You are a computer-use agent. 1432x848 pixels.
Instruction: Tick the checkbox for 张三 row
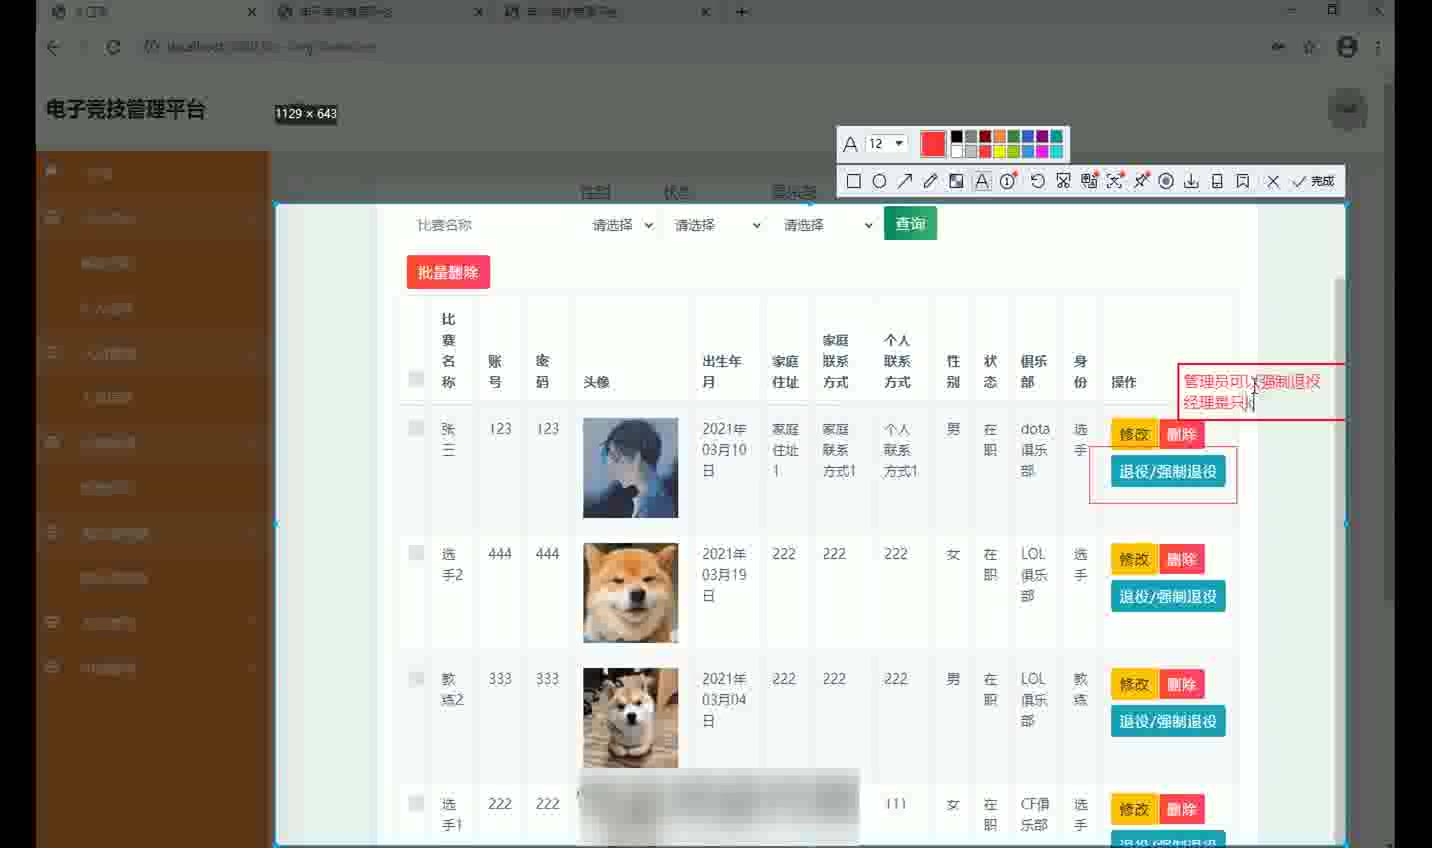tap(416, 428)
